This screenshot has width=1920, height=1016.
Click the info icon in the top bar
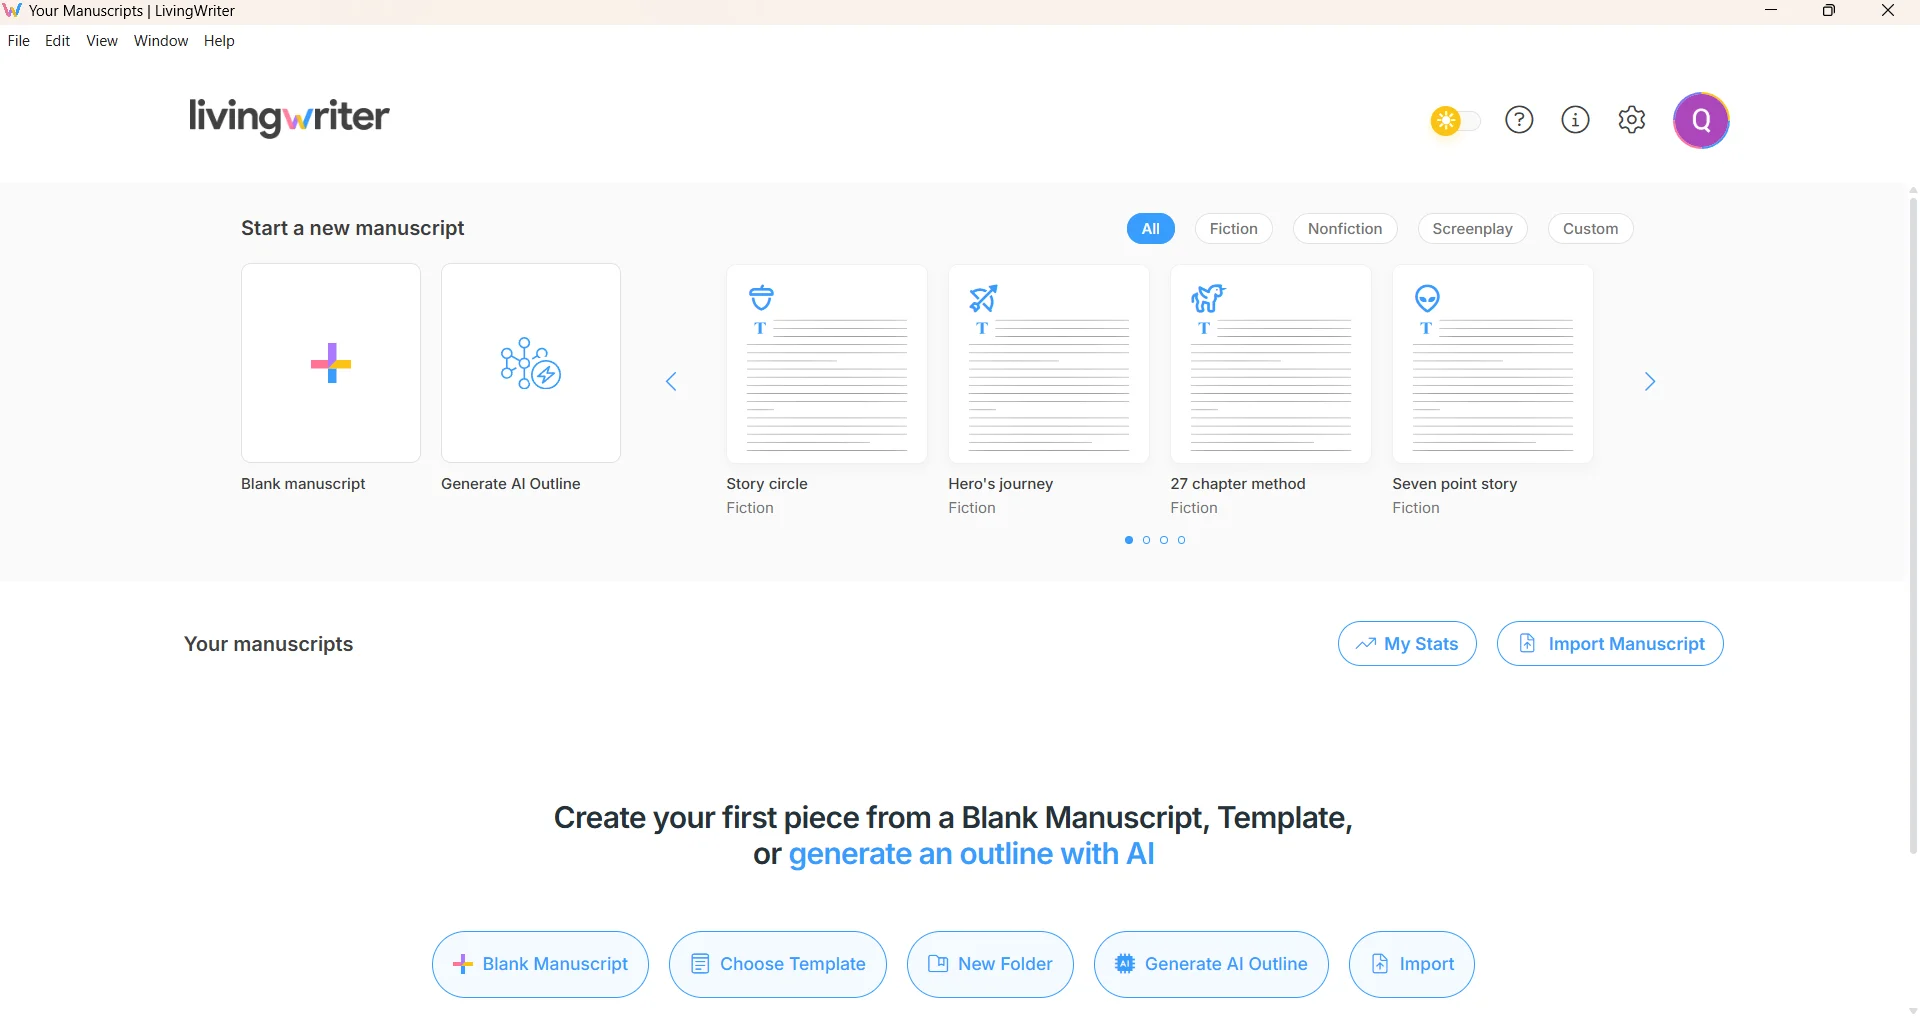pos(1575,120)
